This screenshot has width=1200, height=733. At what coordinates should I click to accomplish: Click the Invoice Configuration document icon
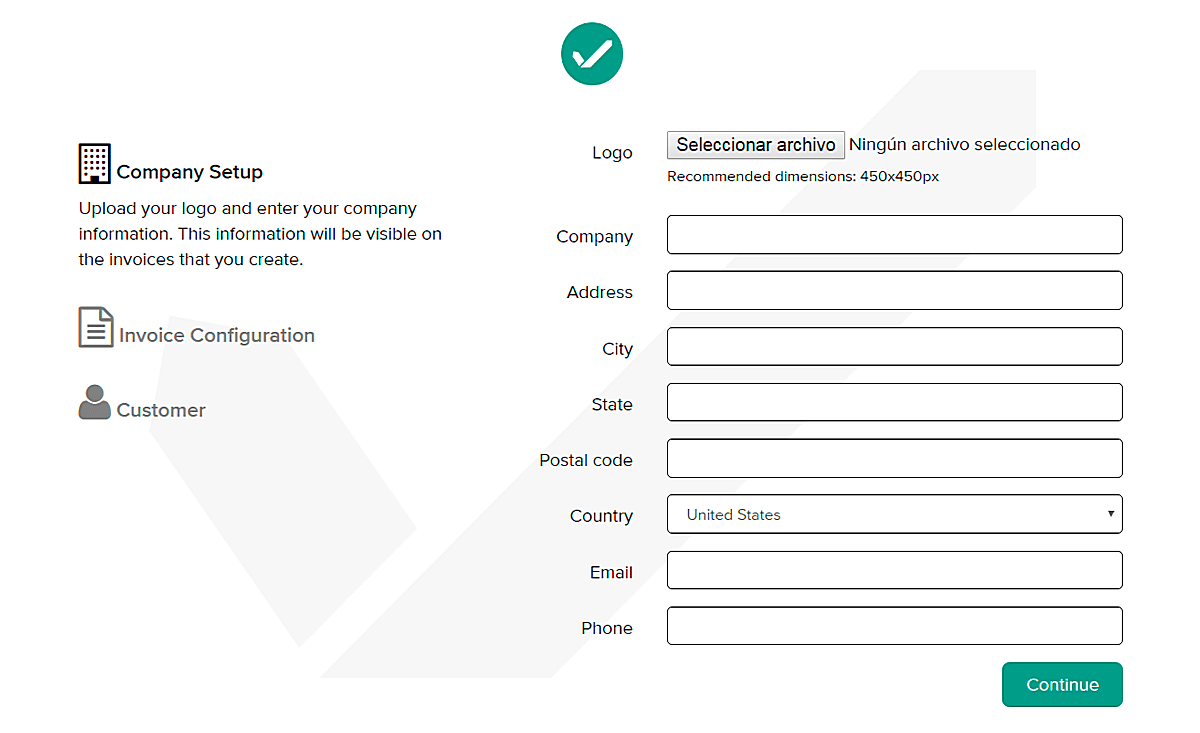pos(96,327)
